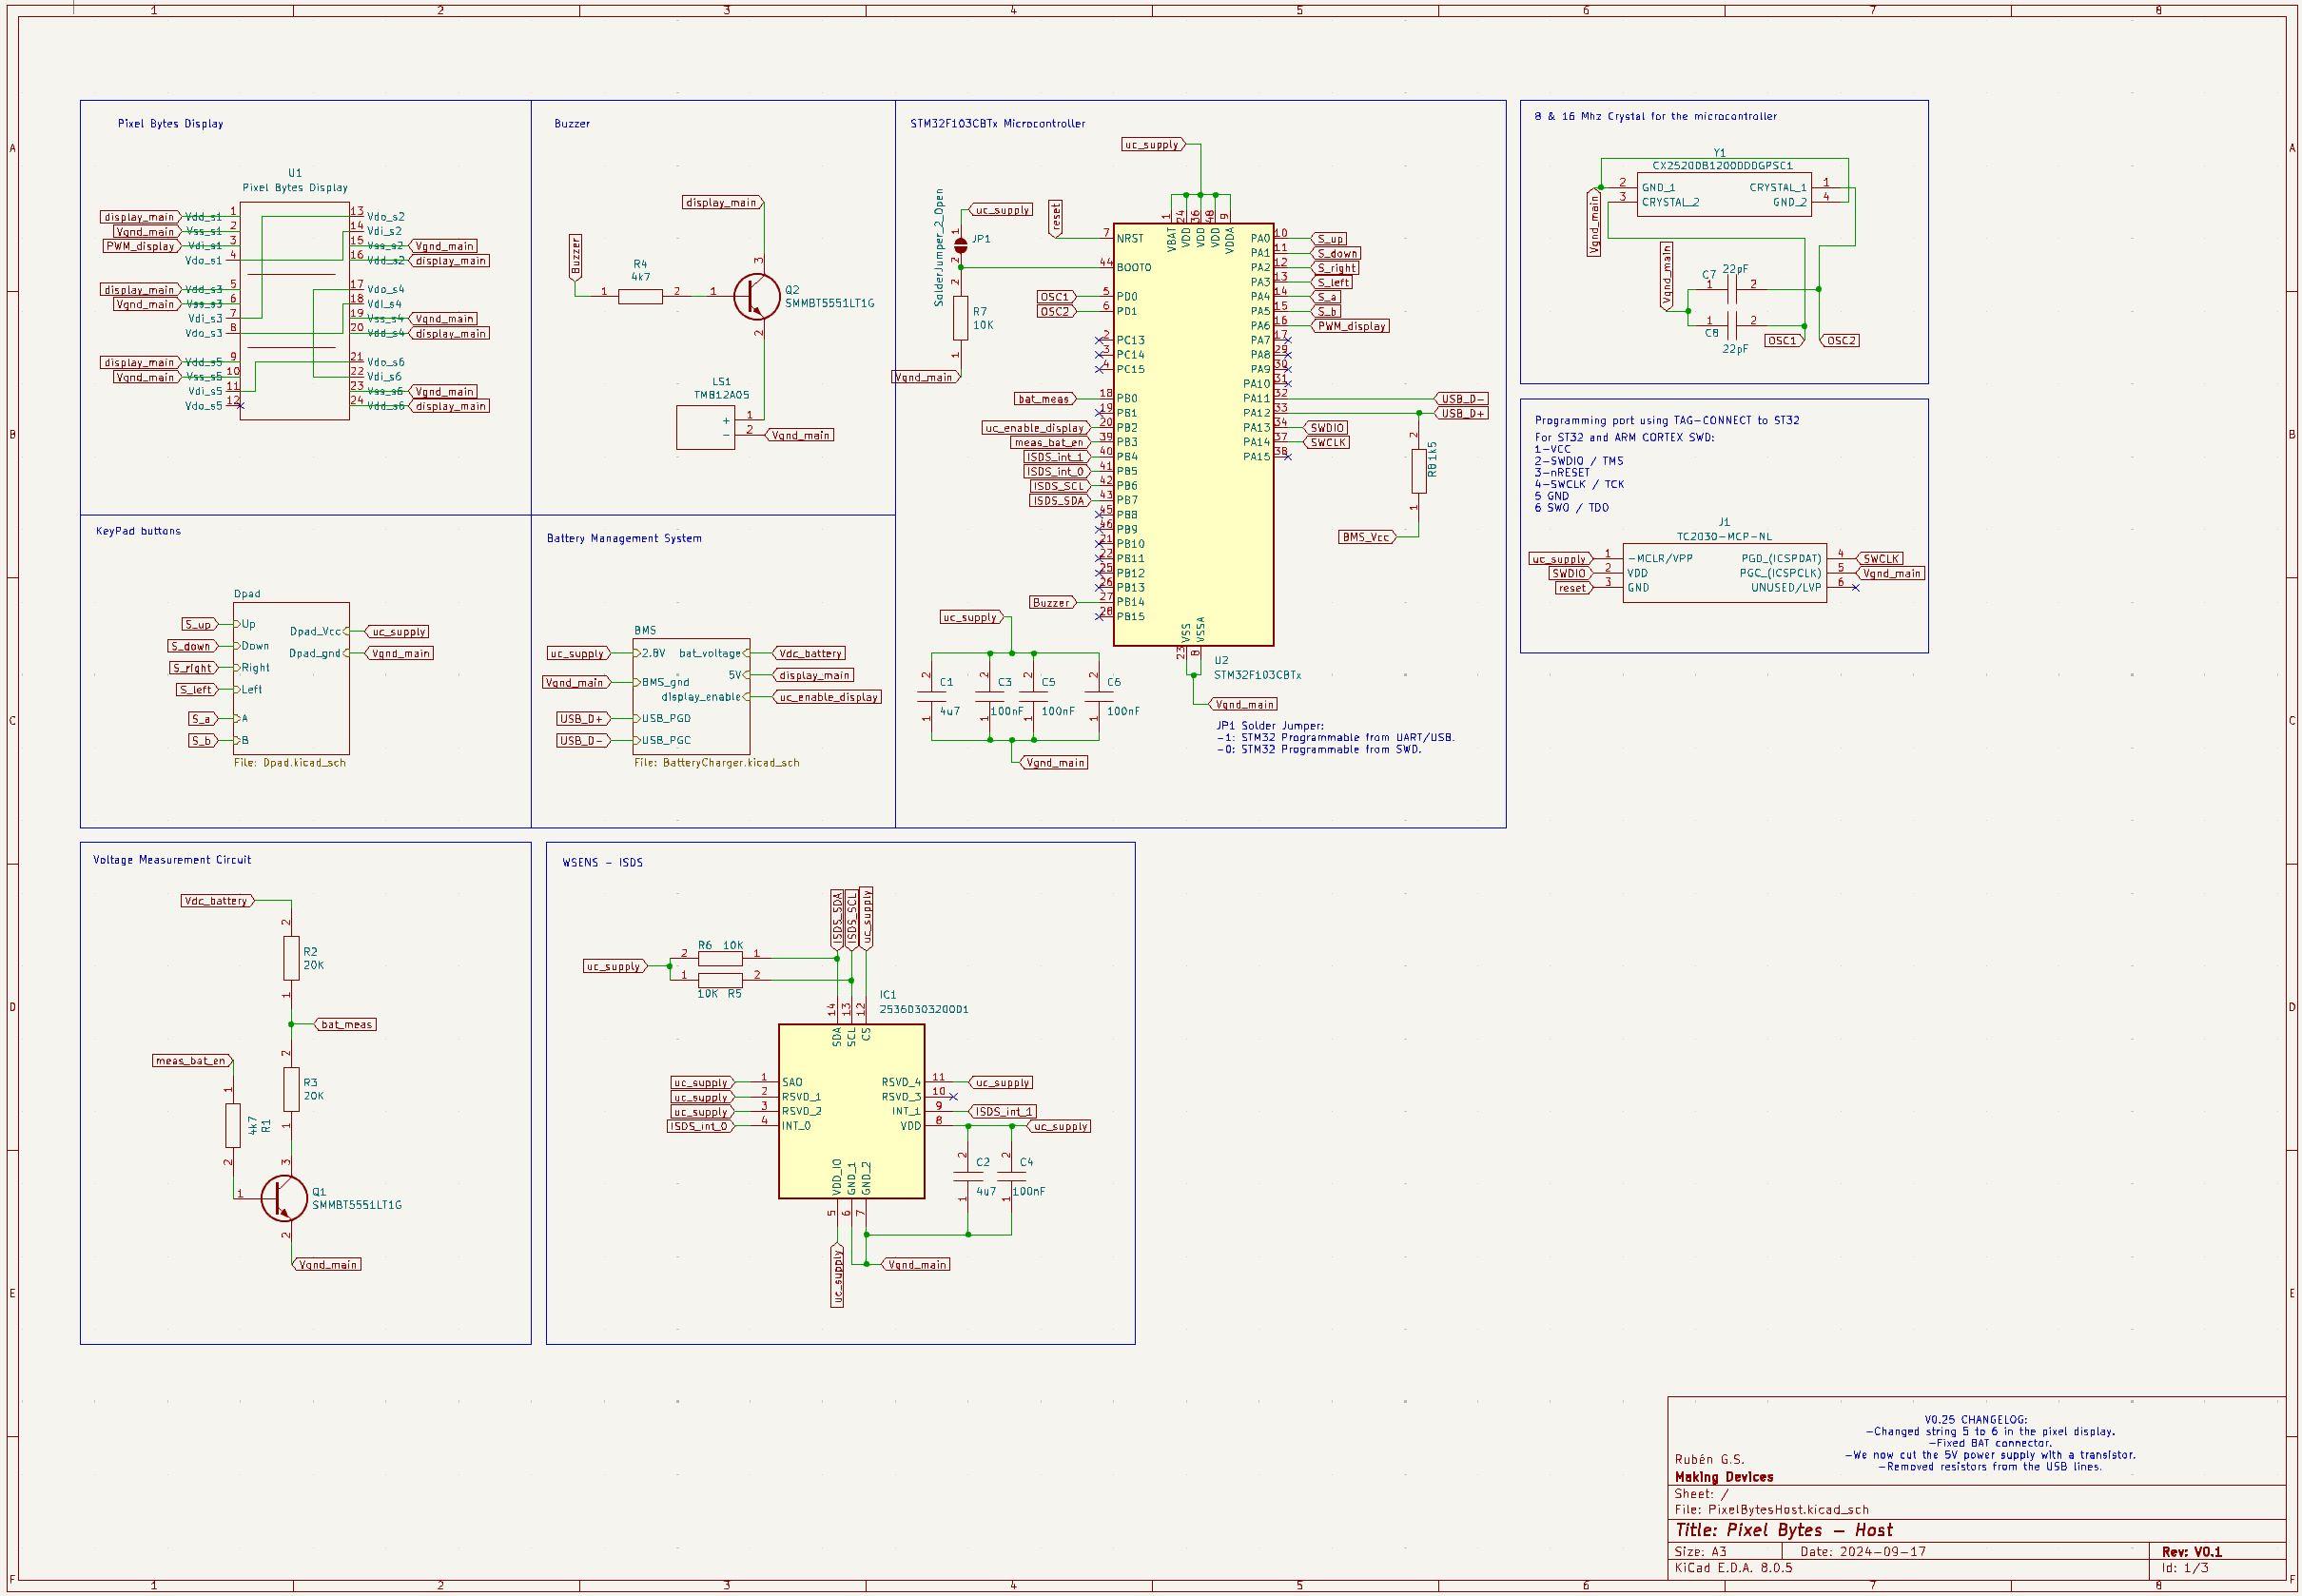Click the 'File: Dpad.kicad_sch' label
The image size is (2302, 1596).
coord(290,763)
